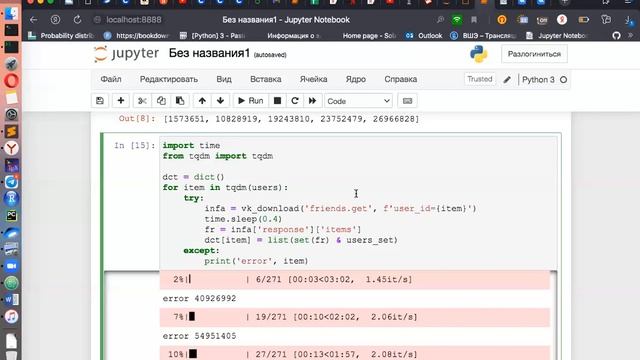
Task: Open the Вид menu
Action: click(x=224, y=79)
